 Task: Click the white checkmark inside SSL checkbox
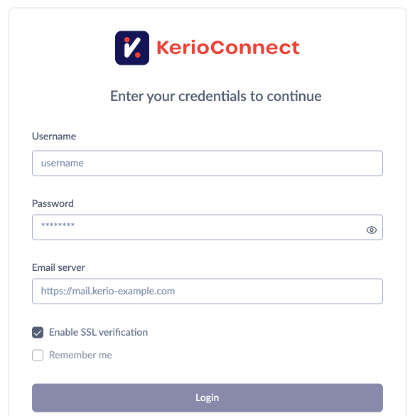[38, 333]
